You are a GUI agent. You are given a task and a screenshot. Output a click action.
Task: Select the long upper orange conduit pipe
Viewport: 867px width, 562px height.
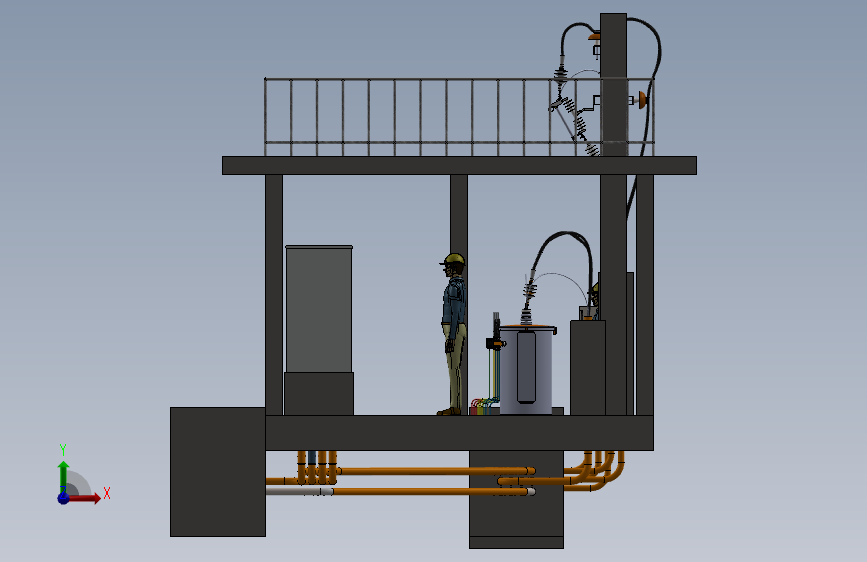coord(436,471)
